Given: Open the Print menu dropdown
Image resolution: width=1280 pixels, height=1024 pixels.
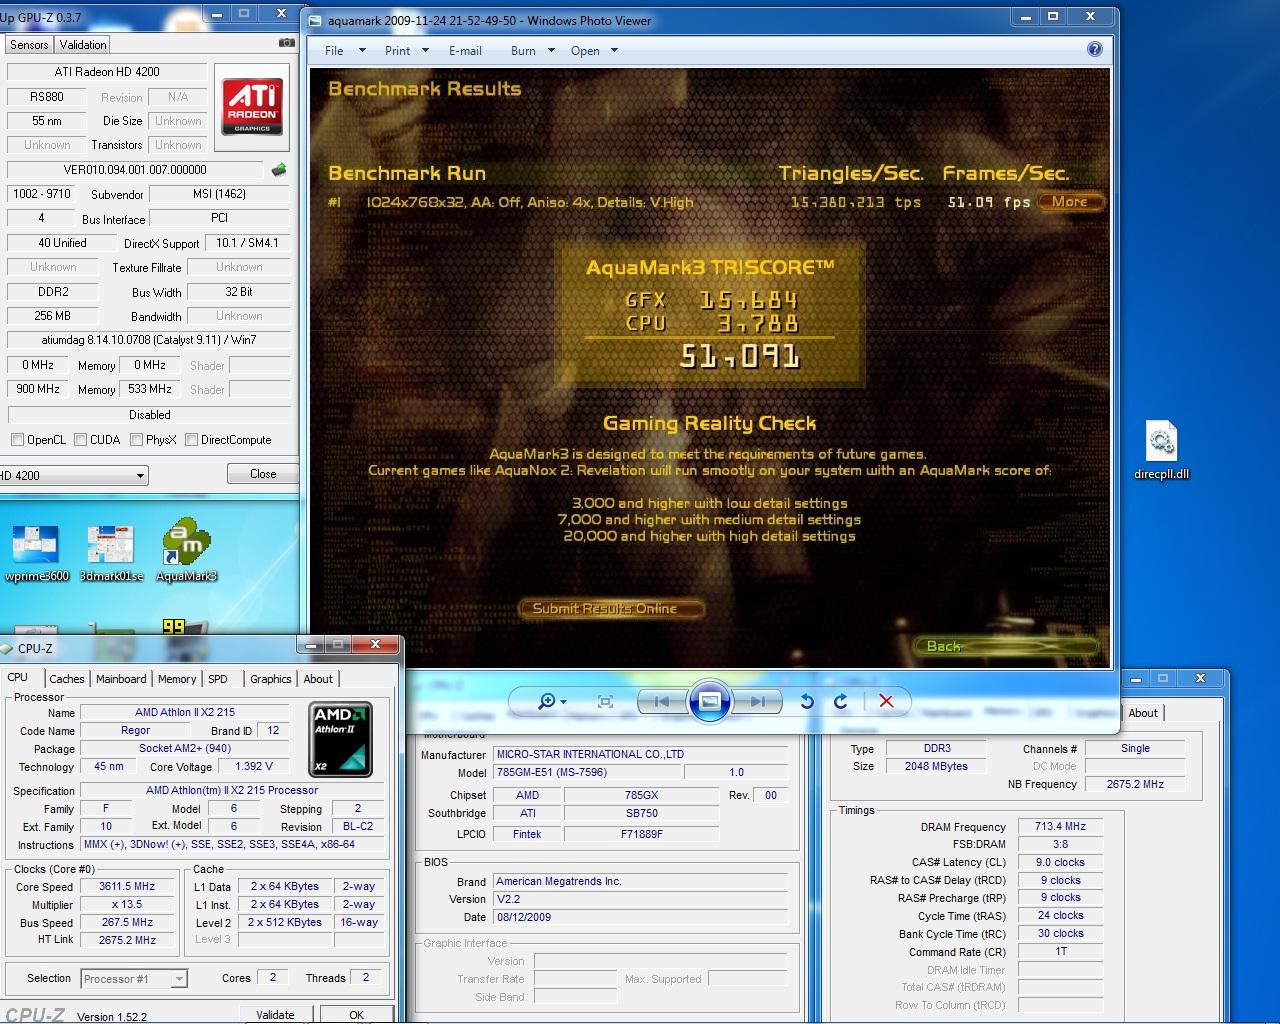Looking at the screenshot, I should coord(406,51).
